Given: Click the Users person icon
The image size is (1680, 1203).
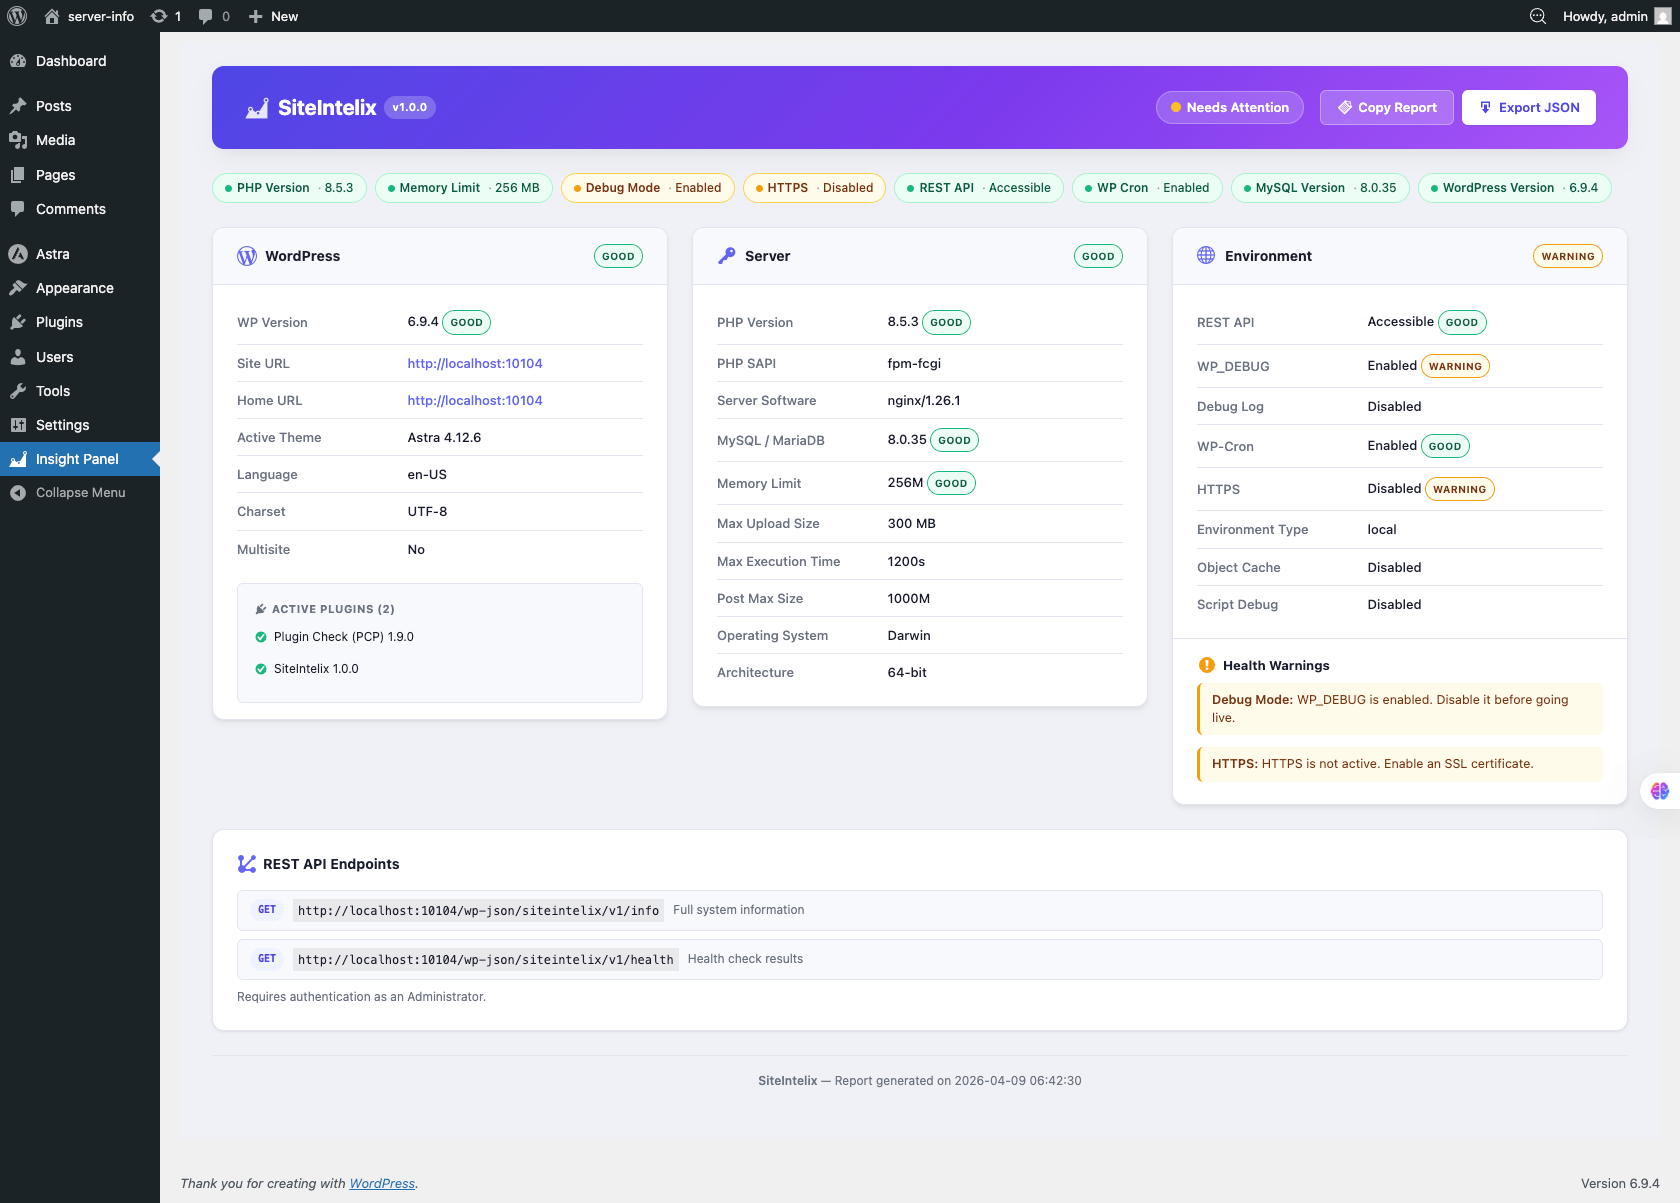Looking at the screenshot, I should [18, 357].
